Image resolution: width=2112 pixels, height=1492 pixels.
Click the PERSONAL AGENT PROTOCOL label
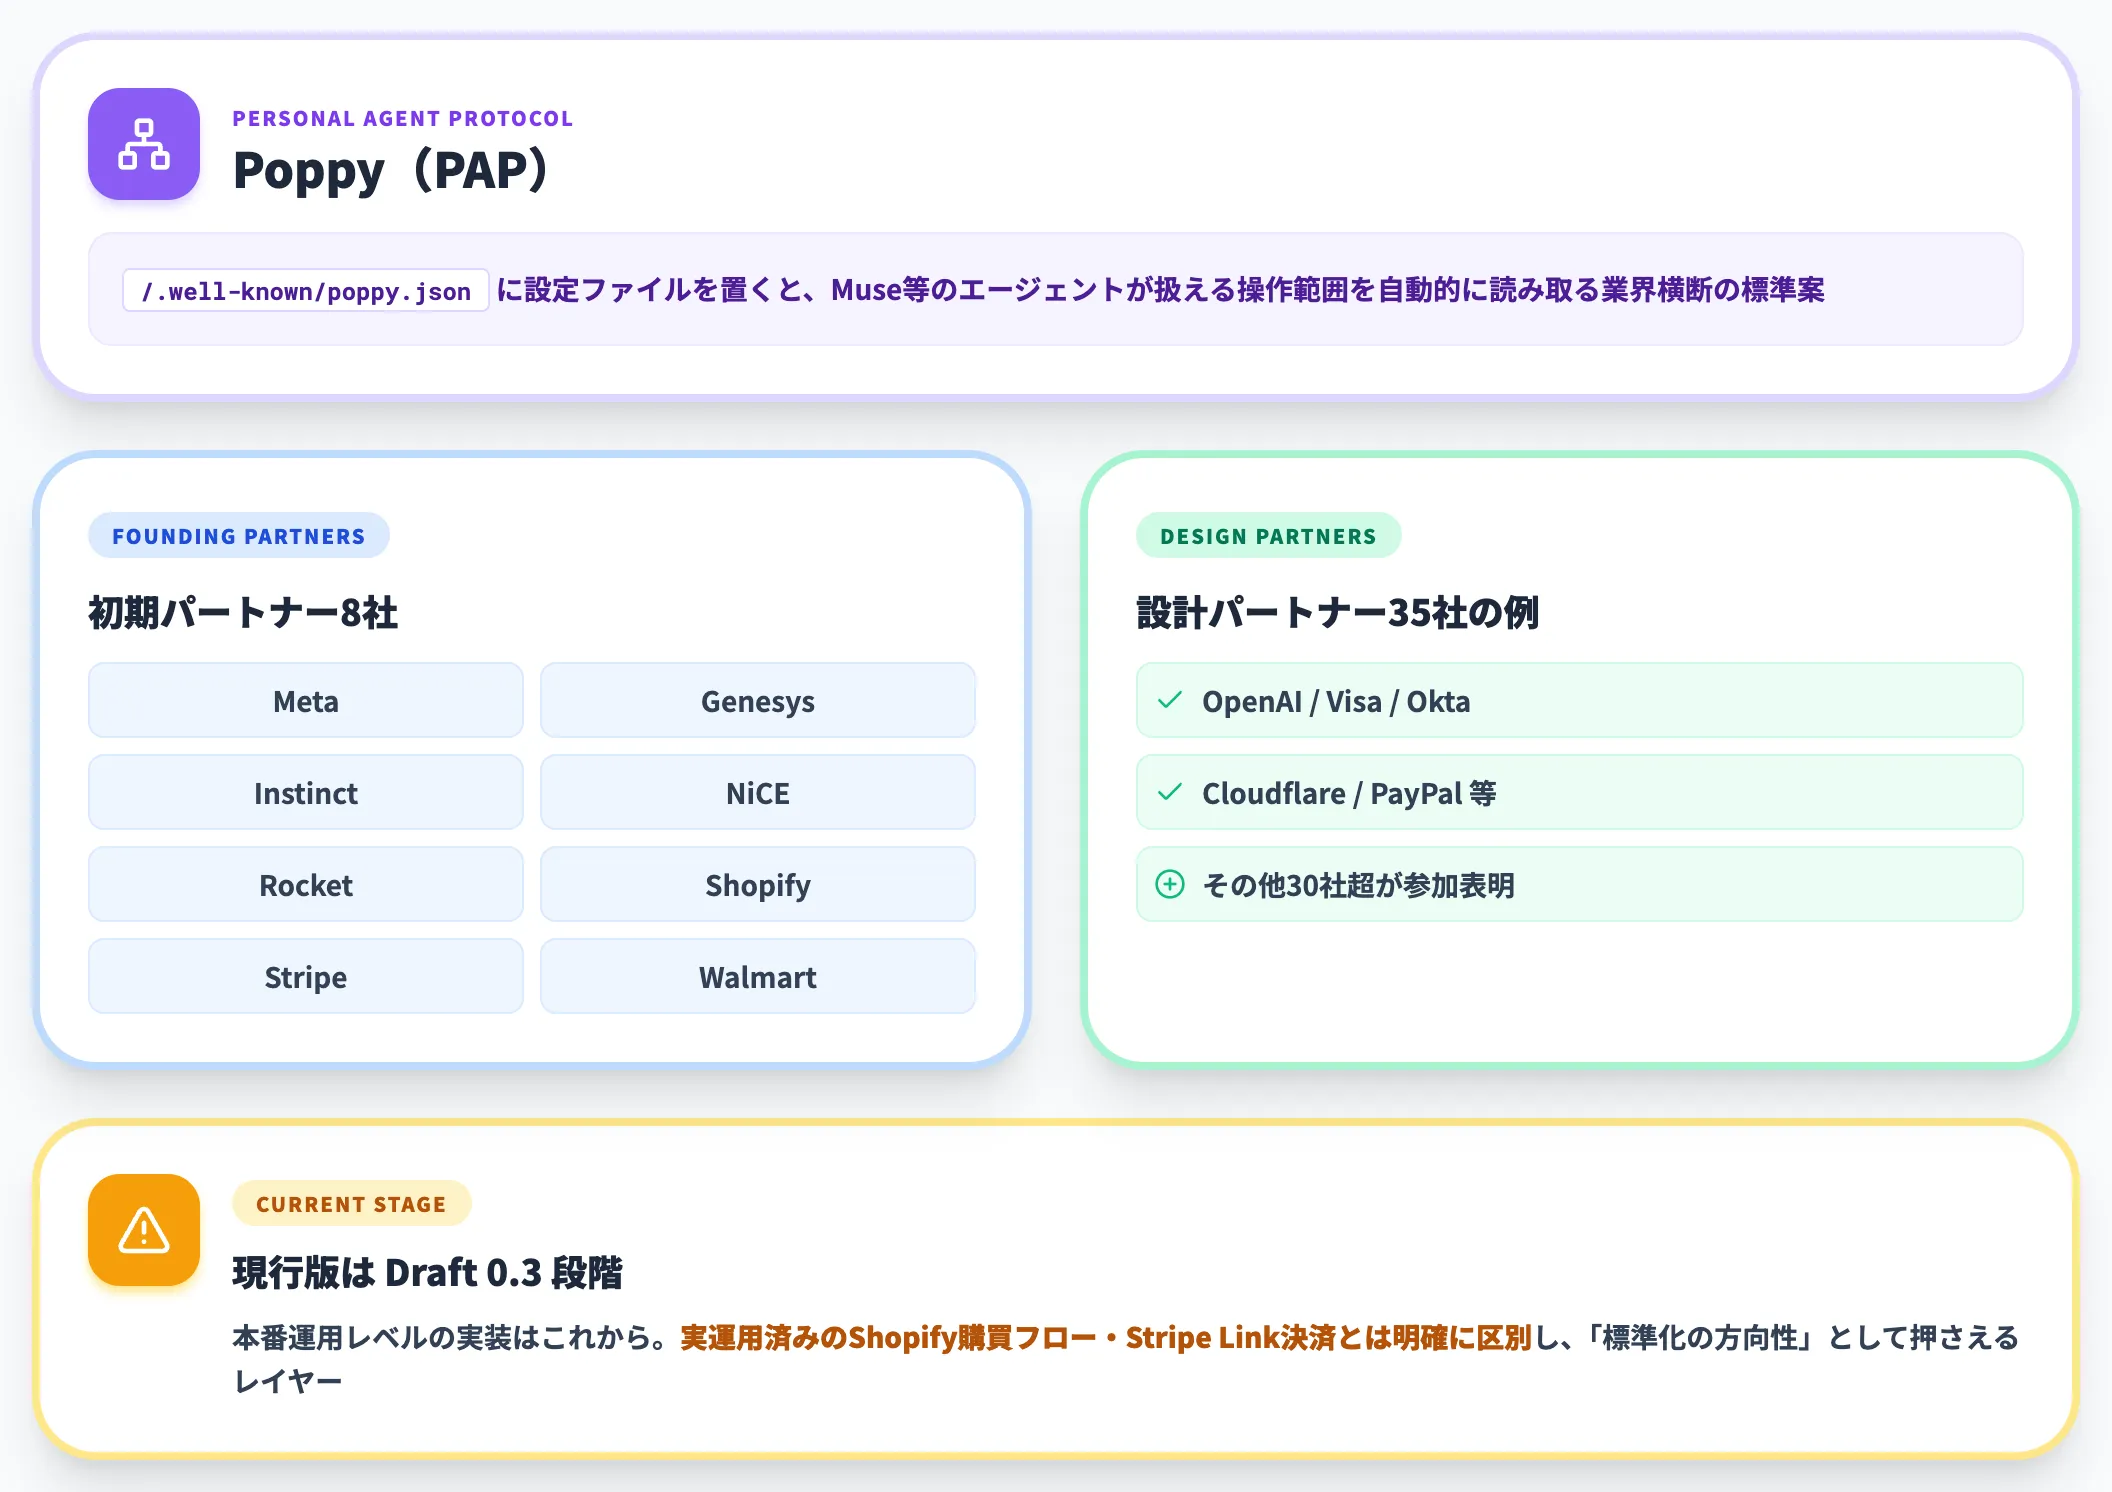tap(403, 118)
